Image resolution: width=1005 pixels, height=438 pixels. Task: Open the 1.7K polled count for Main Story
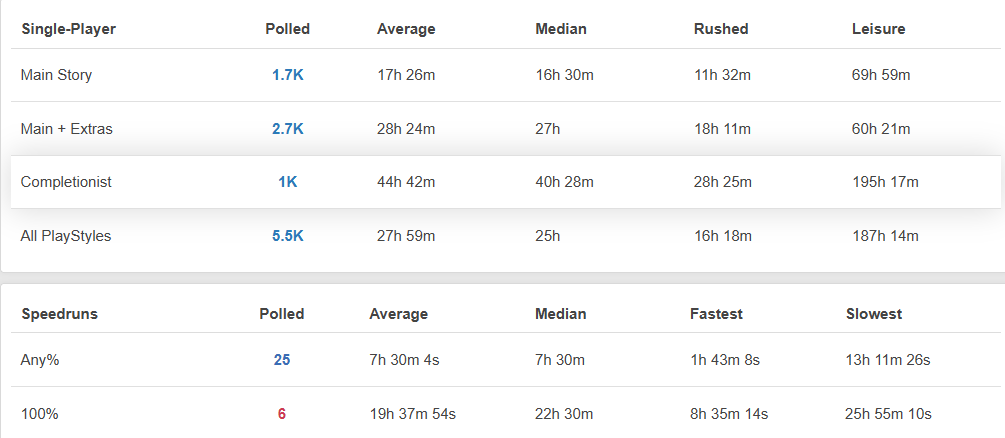pyautogui.click(x=287, y=75)
